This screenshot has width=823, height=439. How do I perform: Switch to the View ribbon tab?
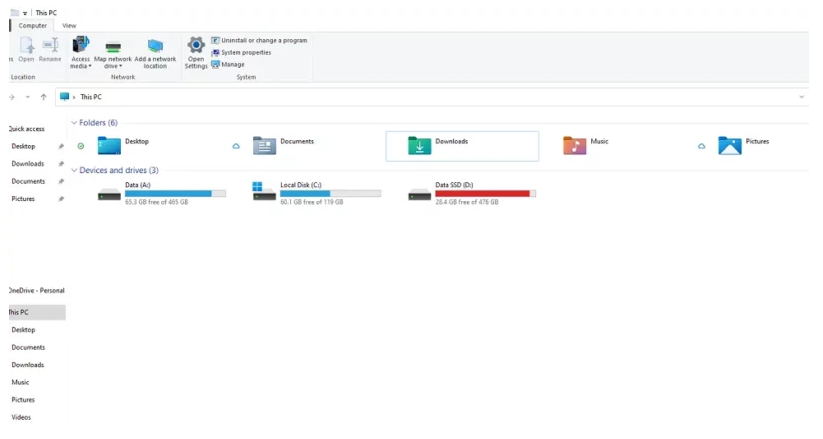69,25
